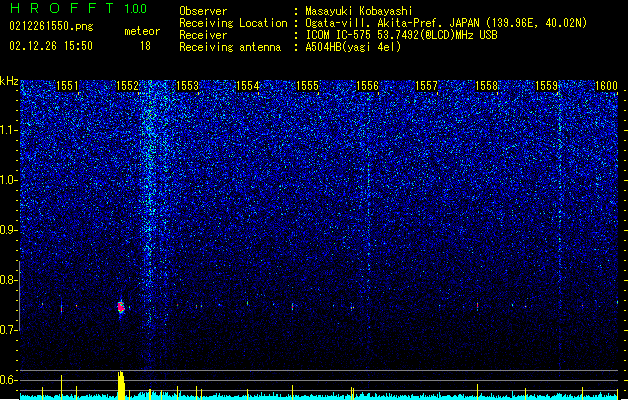Click the 1559 time marker
The image size is (629, 400).
click(x=547, y=86)
